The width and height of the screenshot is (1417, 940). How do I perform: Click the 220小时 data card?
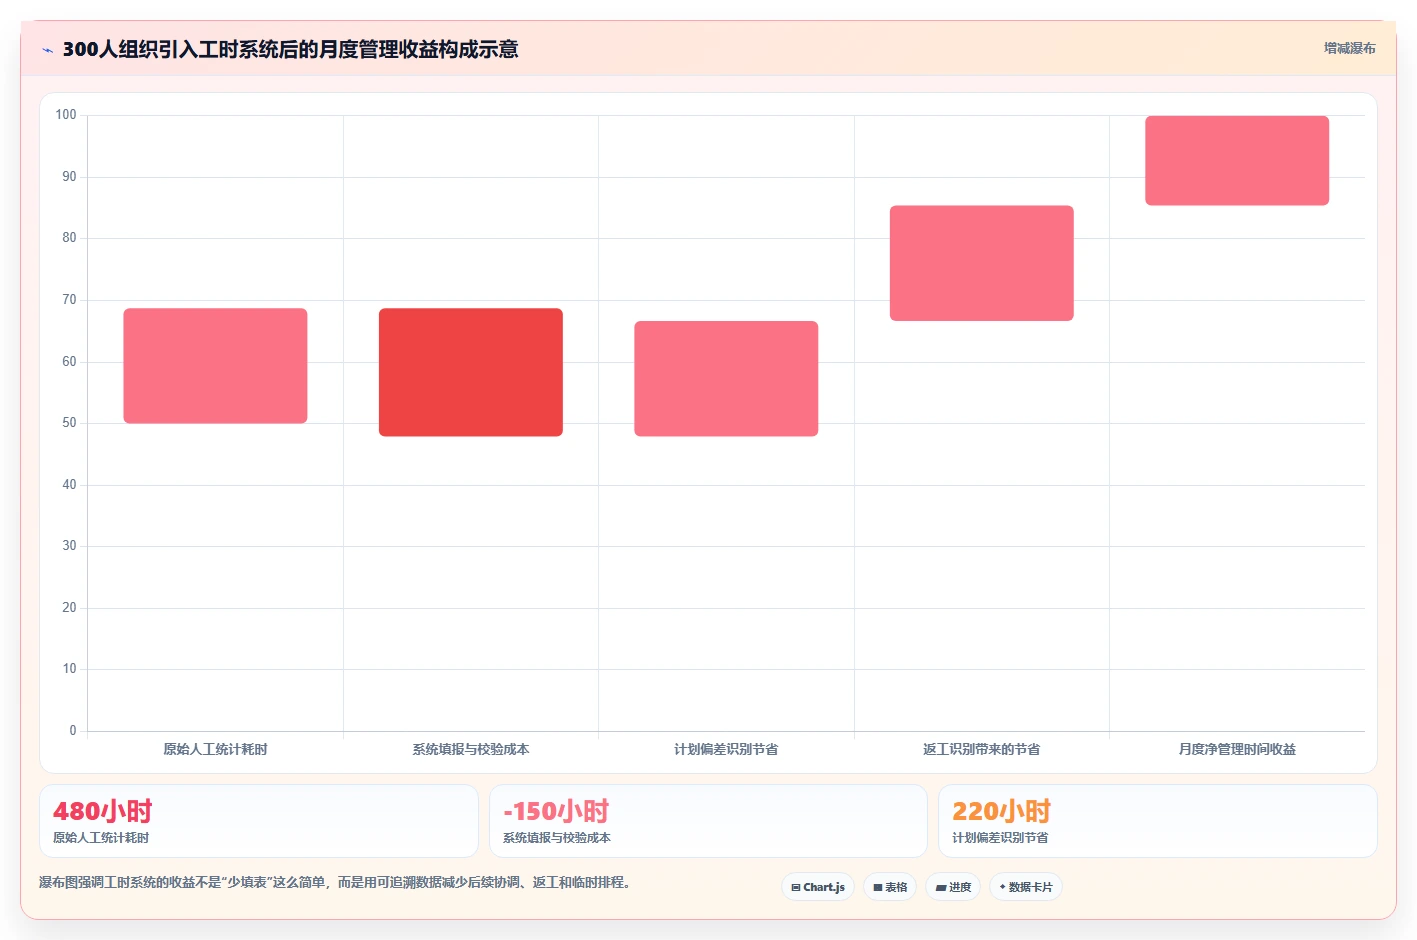[1158, 821]
